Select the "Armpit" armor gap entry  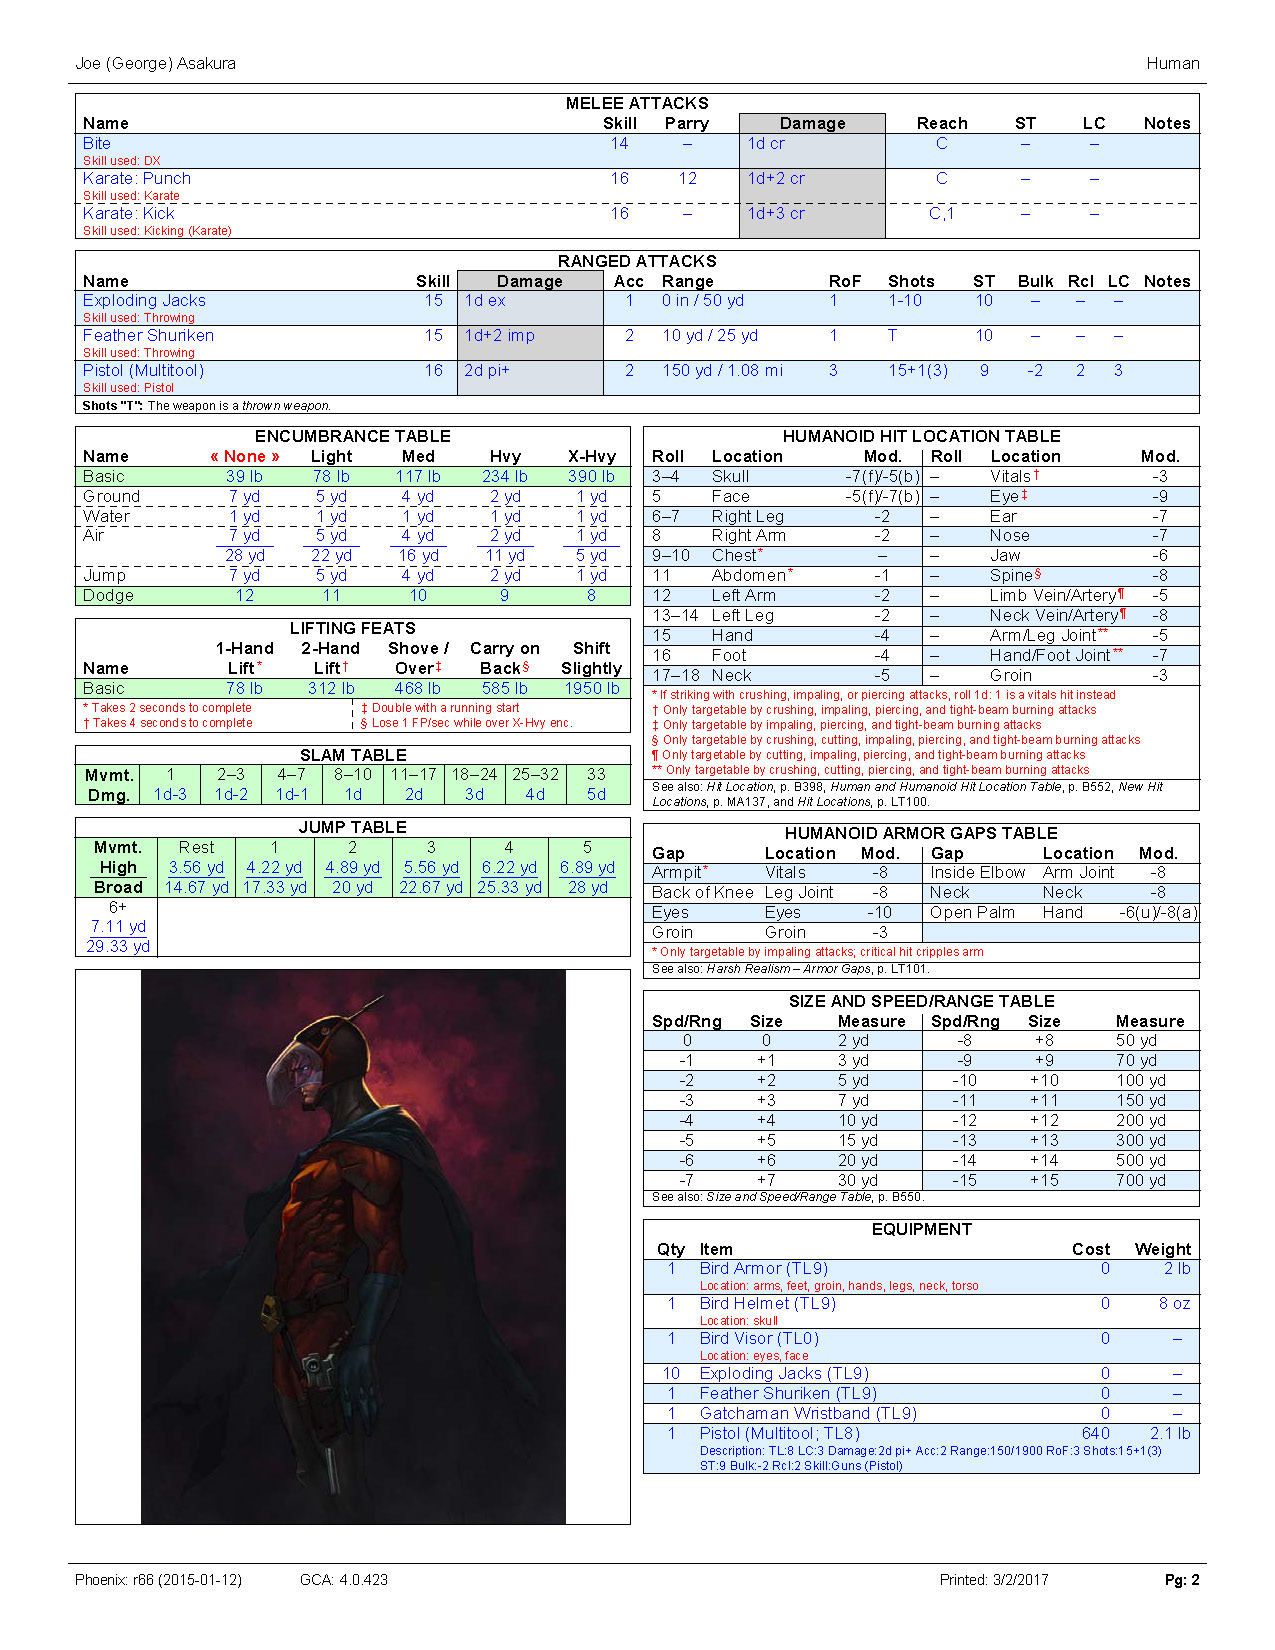pos(677,873)
